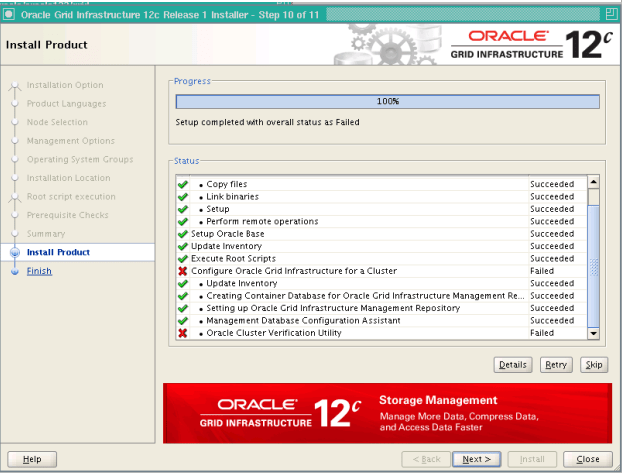The width and height of the screenshot is (622, 473).
Task: Click the status list scrollbar thumb
Action: [593, 266]
